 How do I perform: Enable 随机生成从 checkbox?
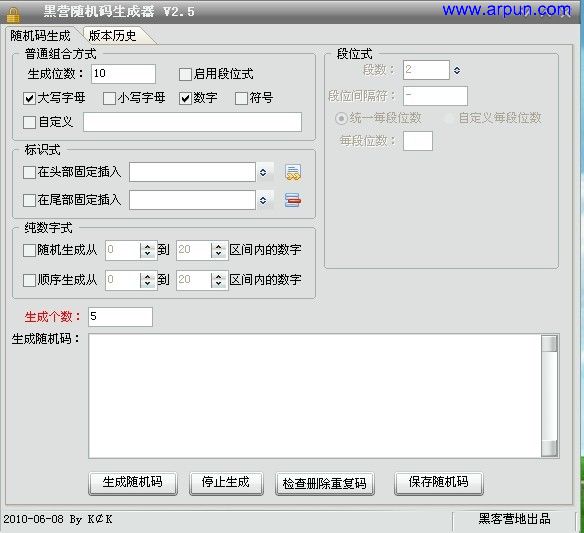point(29,250)
